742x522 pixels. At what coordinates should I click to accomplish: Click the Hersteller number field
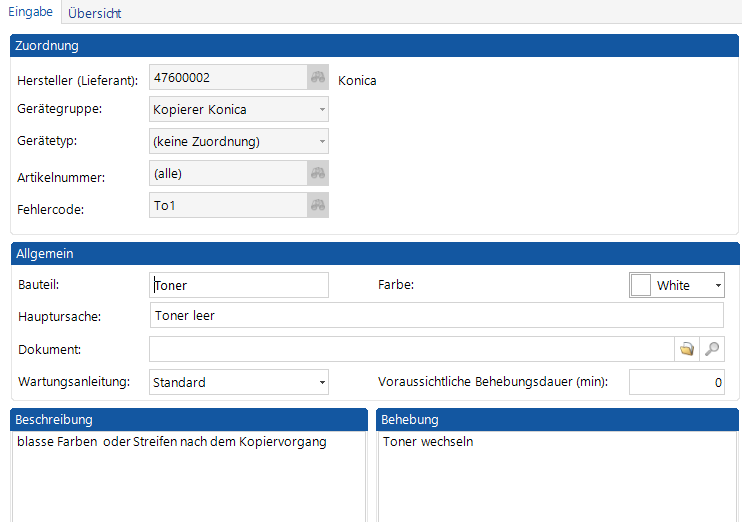point(227,77)
